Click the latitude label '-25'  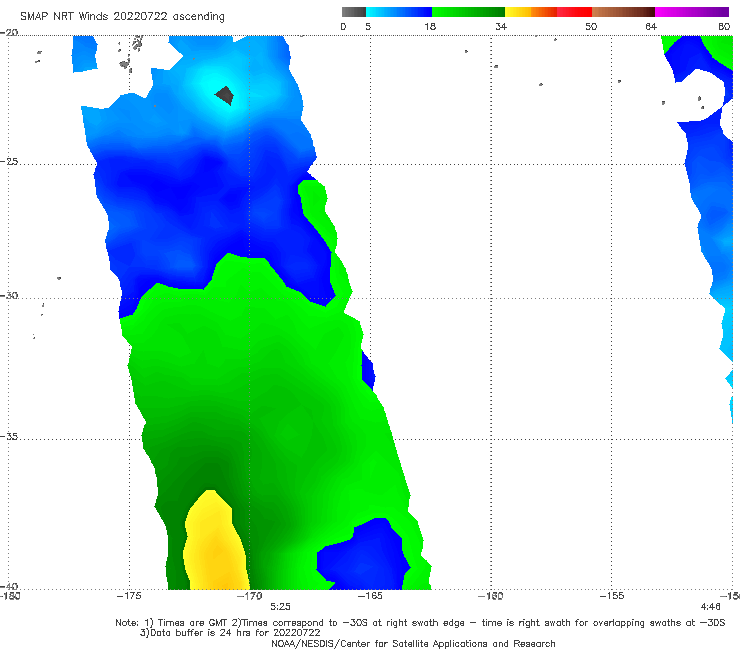9,161
